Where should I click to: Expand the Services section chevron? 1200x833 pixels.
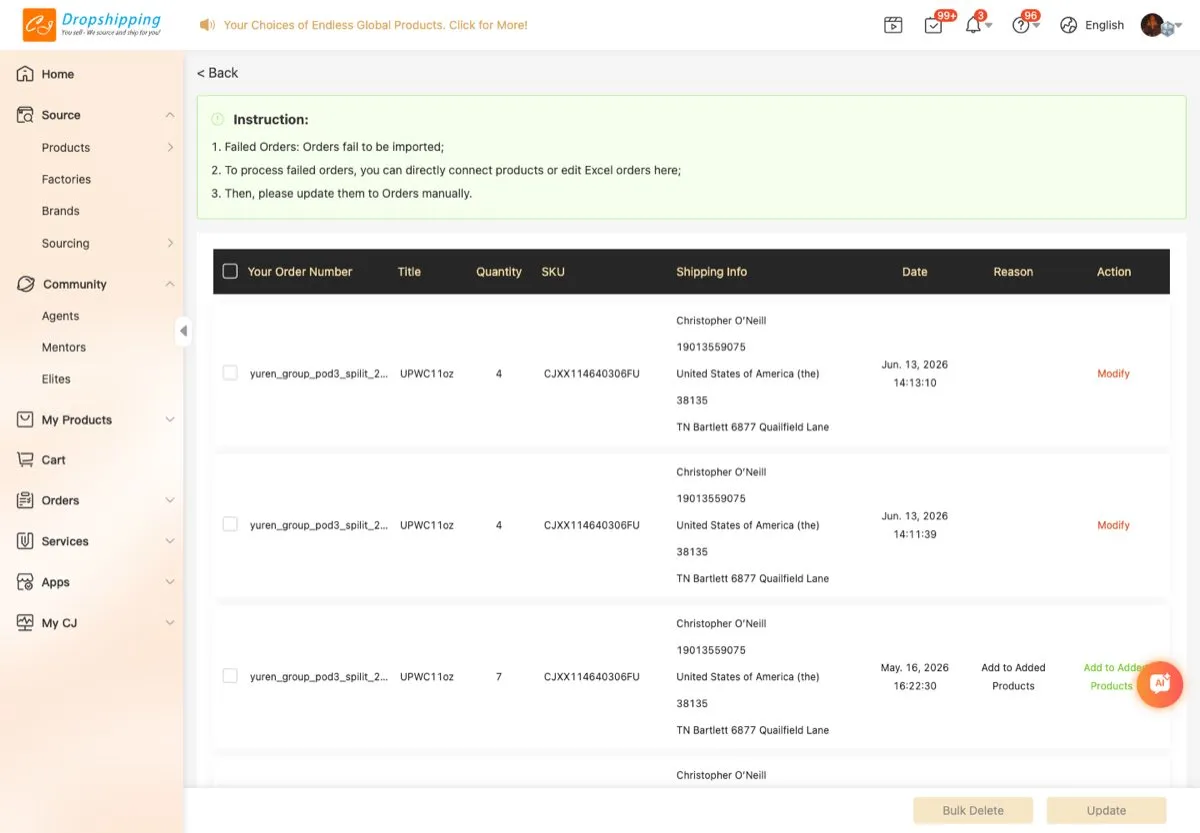[x=170, y=541]
